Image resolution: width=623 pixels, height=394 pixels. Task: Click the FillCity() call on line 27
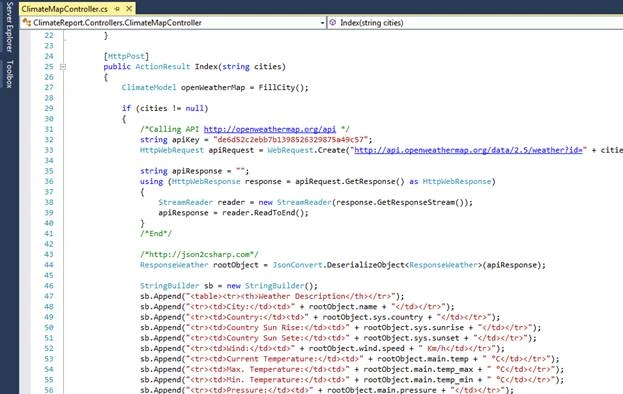283,87
